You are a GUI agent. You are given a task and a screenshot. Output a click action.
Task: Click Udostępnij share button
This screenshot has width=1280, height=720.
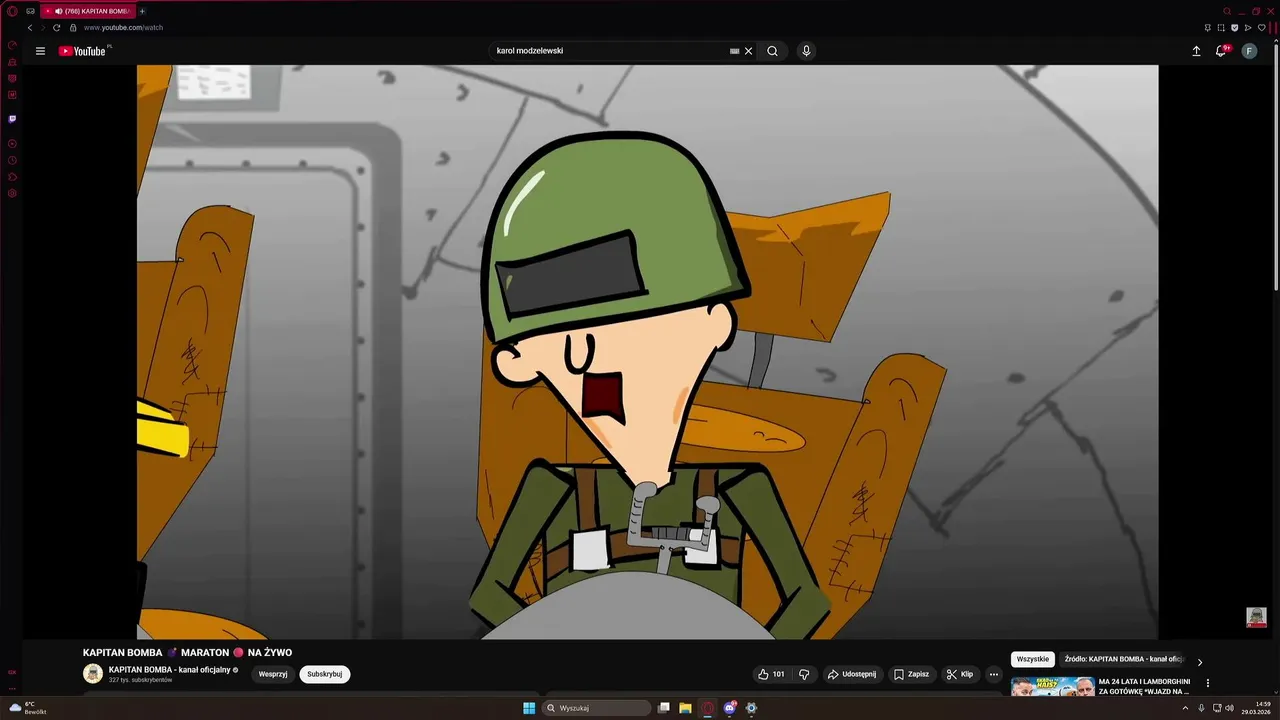pos(852,674)
